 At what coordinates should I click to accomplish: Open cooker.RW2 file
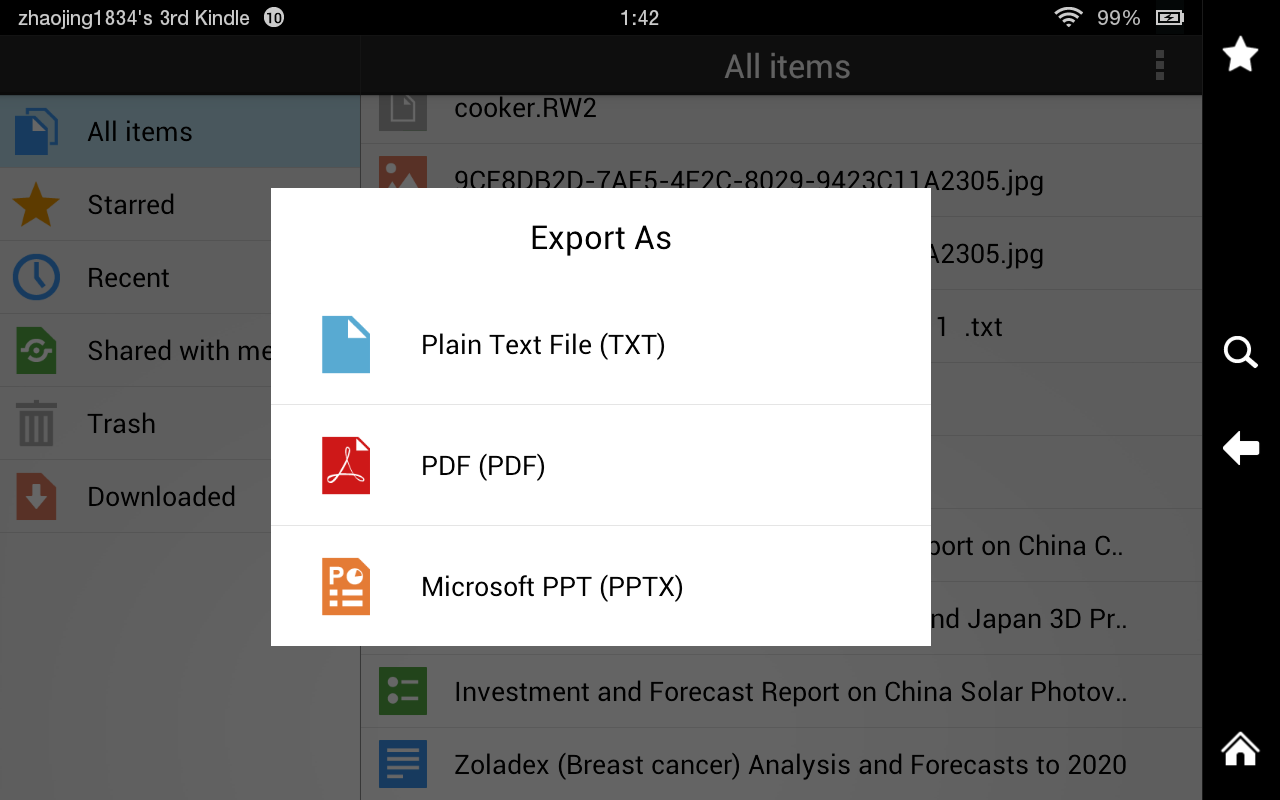tap(525, 108)
